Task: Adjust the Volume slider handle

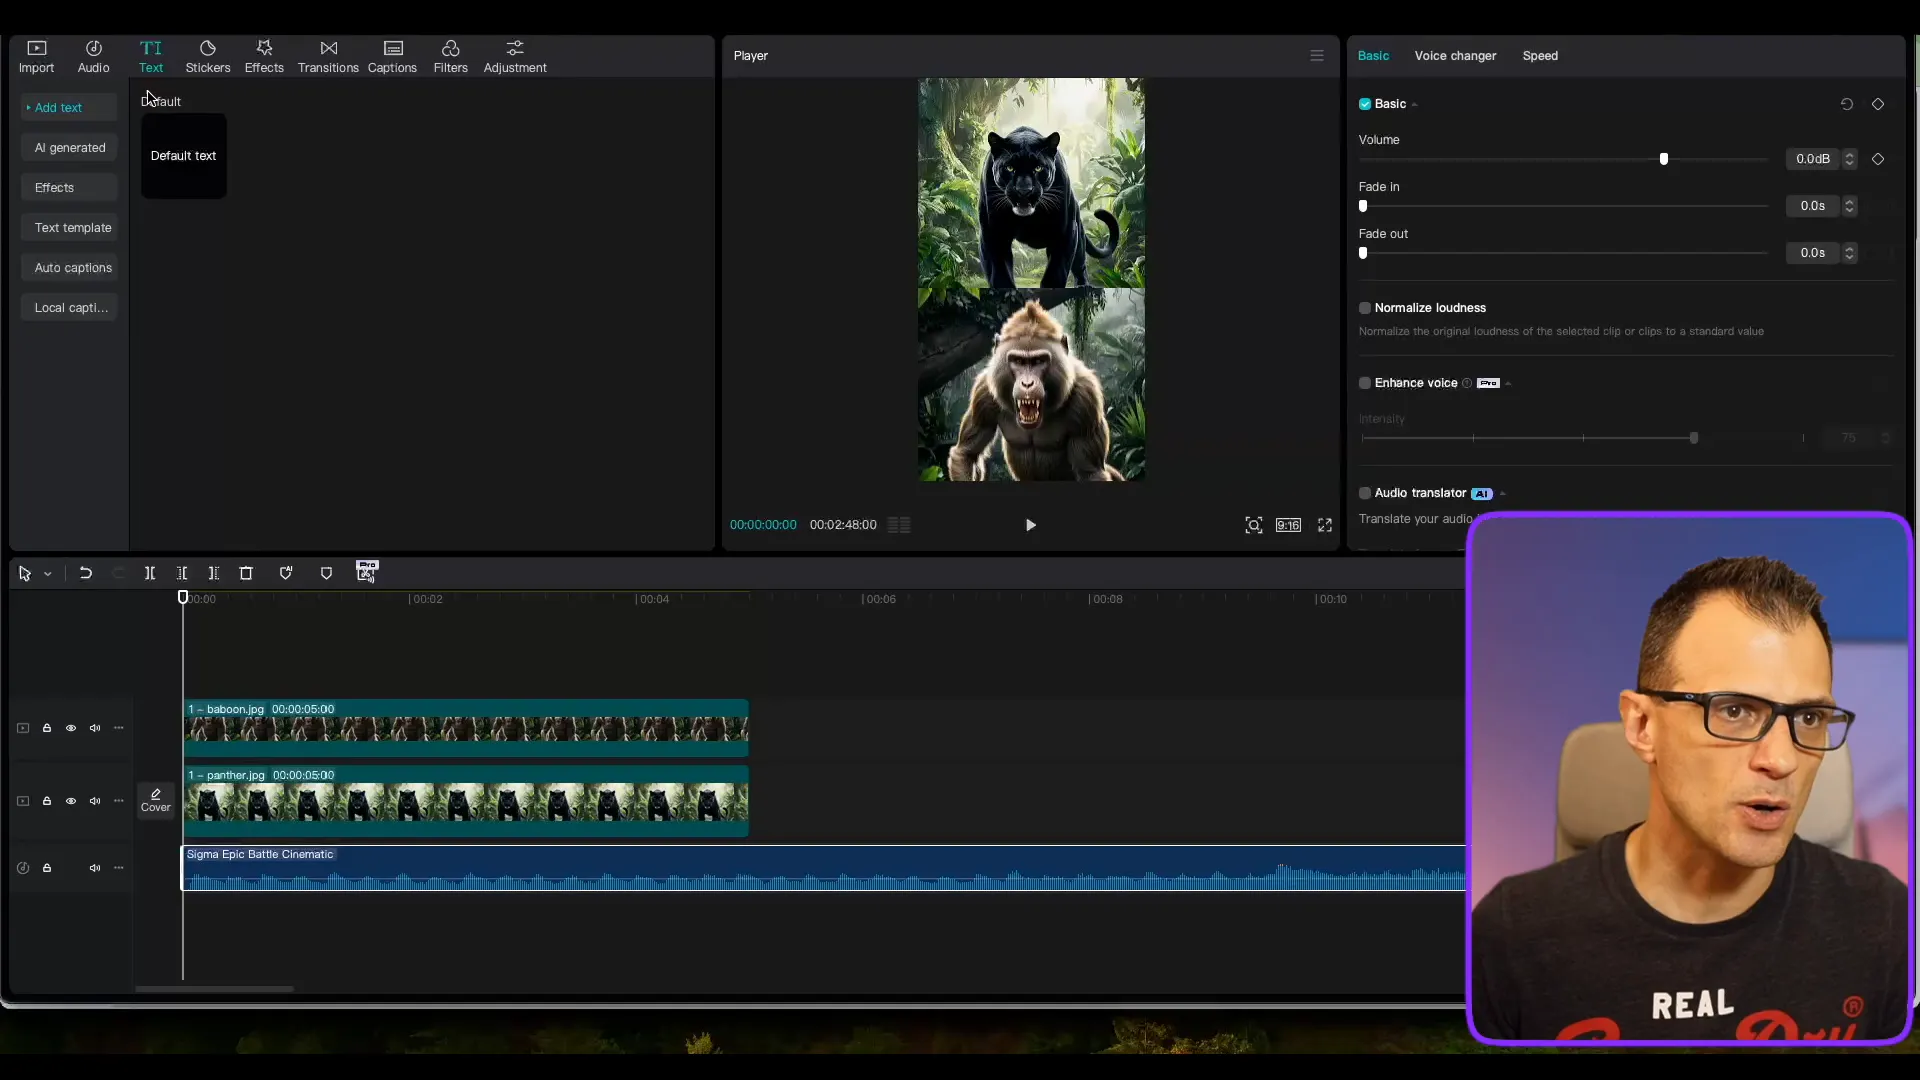Action: [1664, 159]
